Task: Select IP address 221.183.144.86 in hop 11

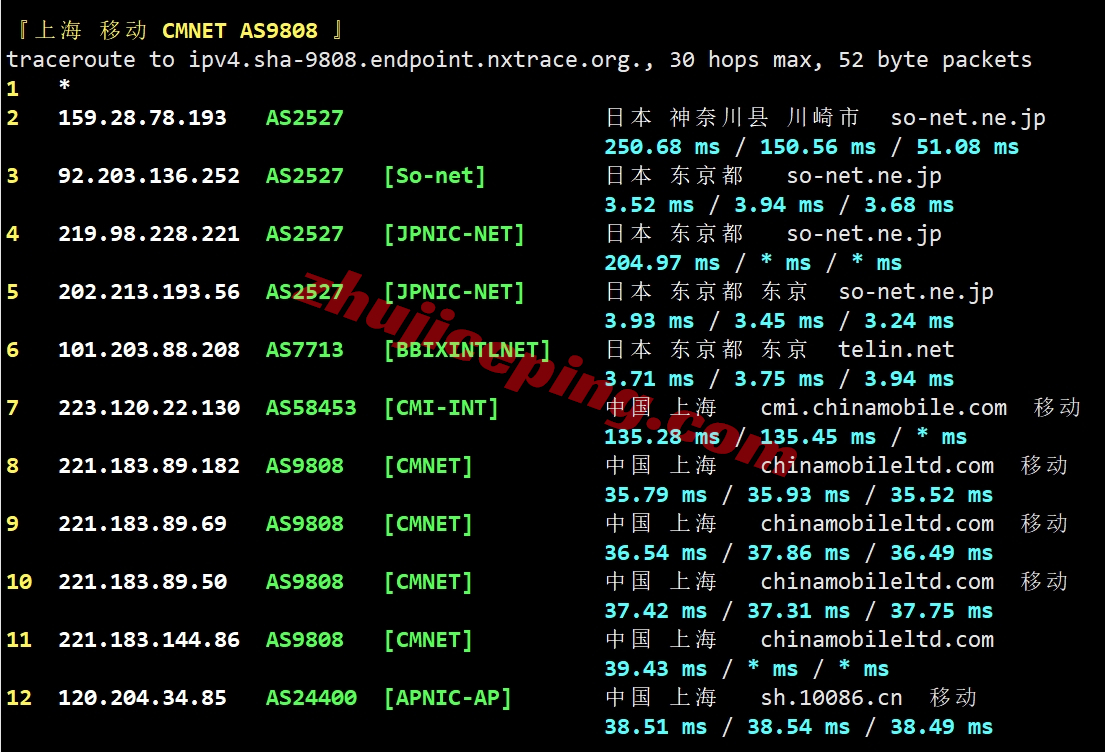Action: 149,640
